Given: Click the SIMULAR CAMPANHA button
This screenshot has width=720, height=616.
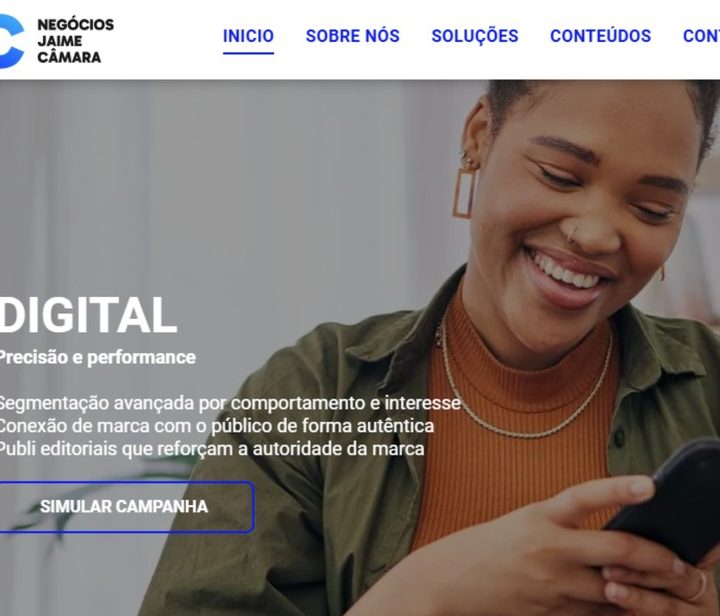Looking at the screenshot, I should 126,507.
